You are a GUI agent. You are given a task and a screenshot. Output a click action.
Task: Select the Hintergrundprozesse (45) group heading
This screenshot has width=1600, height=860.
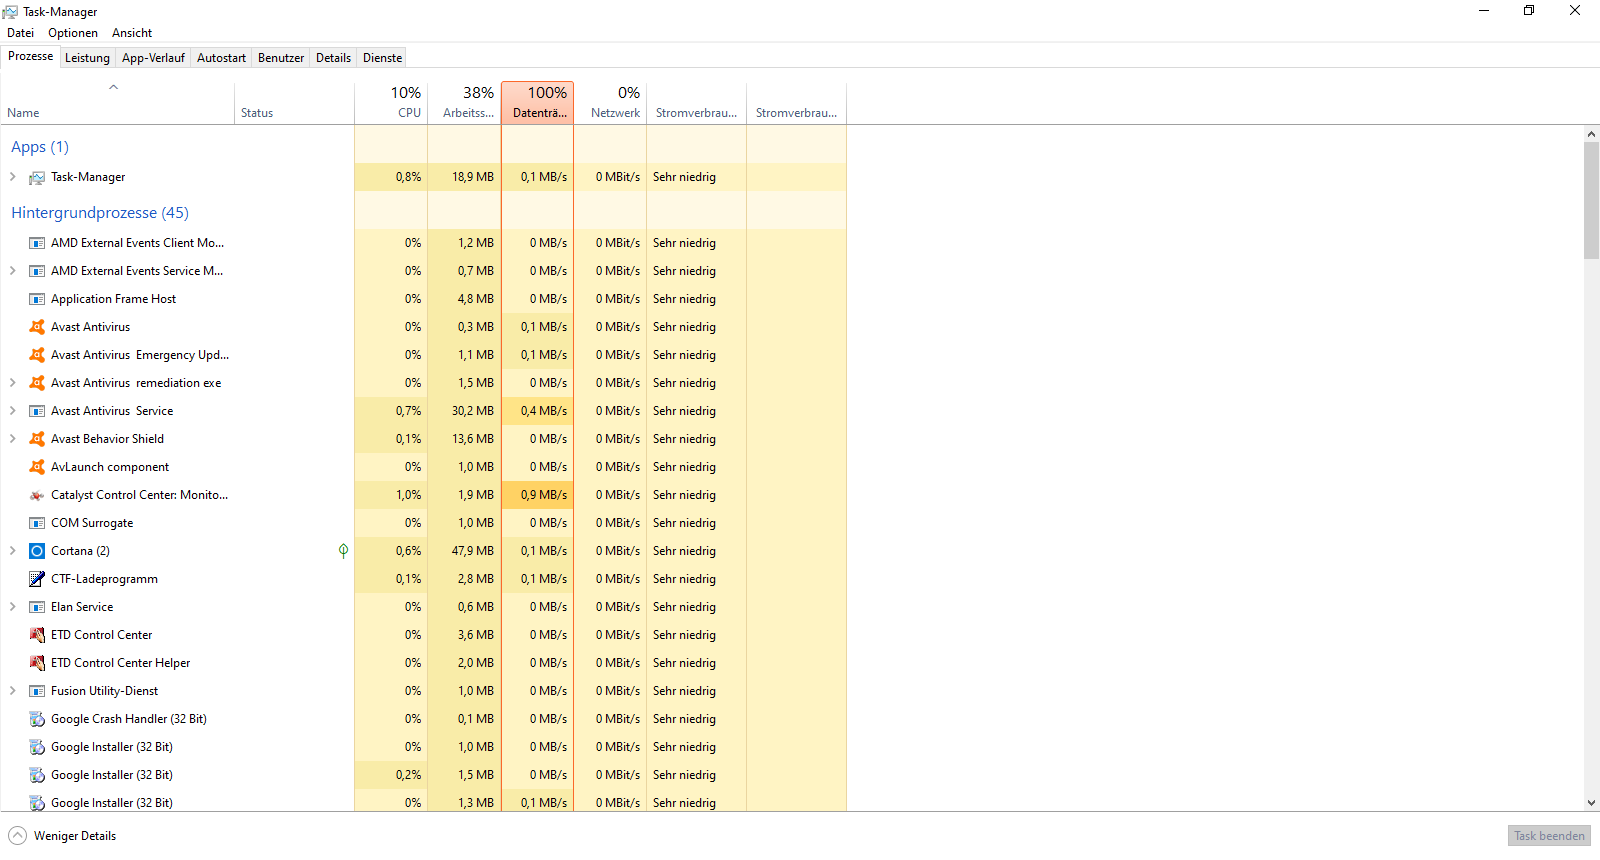100,213
